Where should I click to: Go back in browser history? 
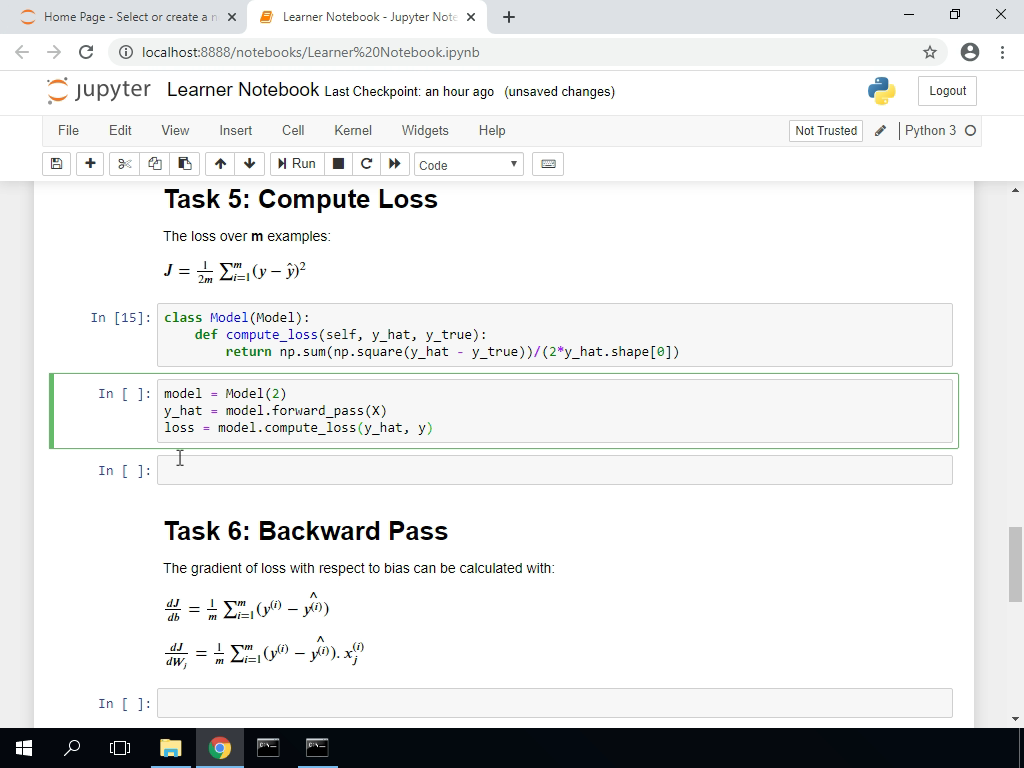click(x=22, y=52)
